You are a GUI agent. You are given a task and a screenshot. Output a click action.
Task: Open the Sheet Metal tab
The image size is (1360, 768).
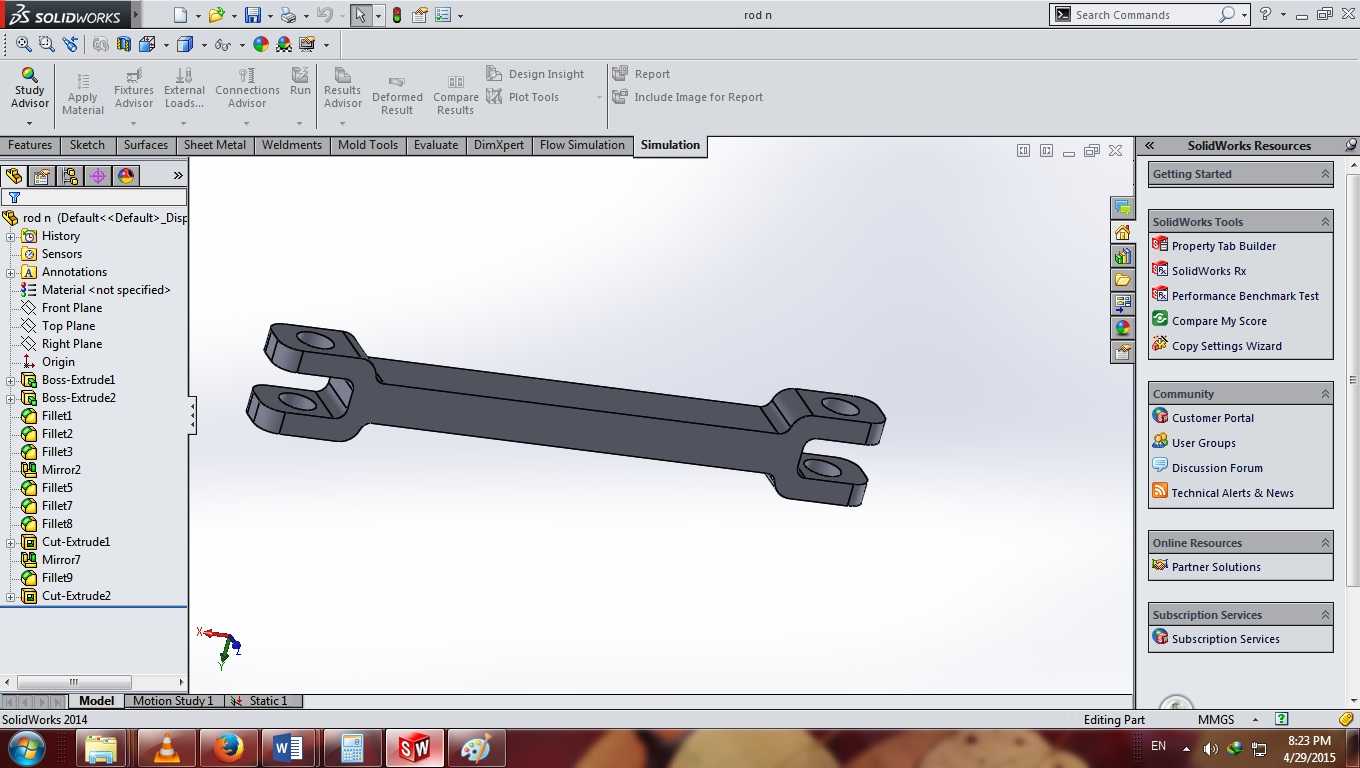[x=215, y=145]
